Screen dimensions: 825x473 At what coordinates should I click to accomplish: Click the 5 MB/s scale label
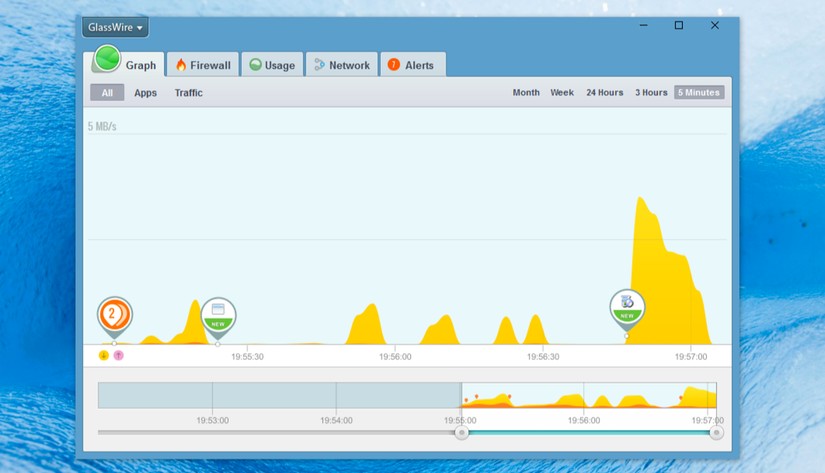(102, 126)
